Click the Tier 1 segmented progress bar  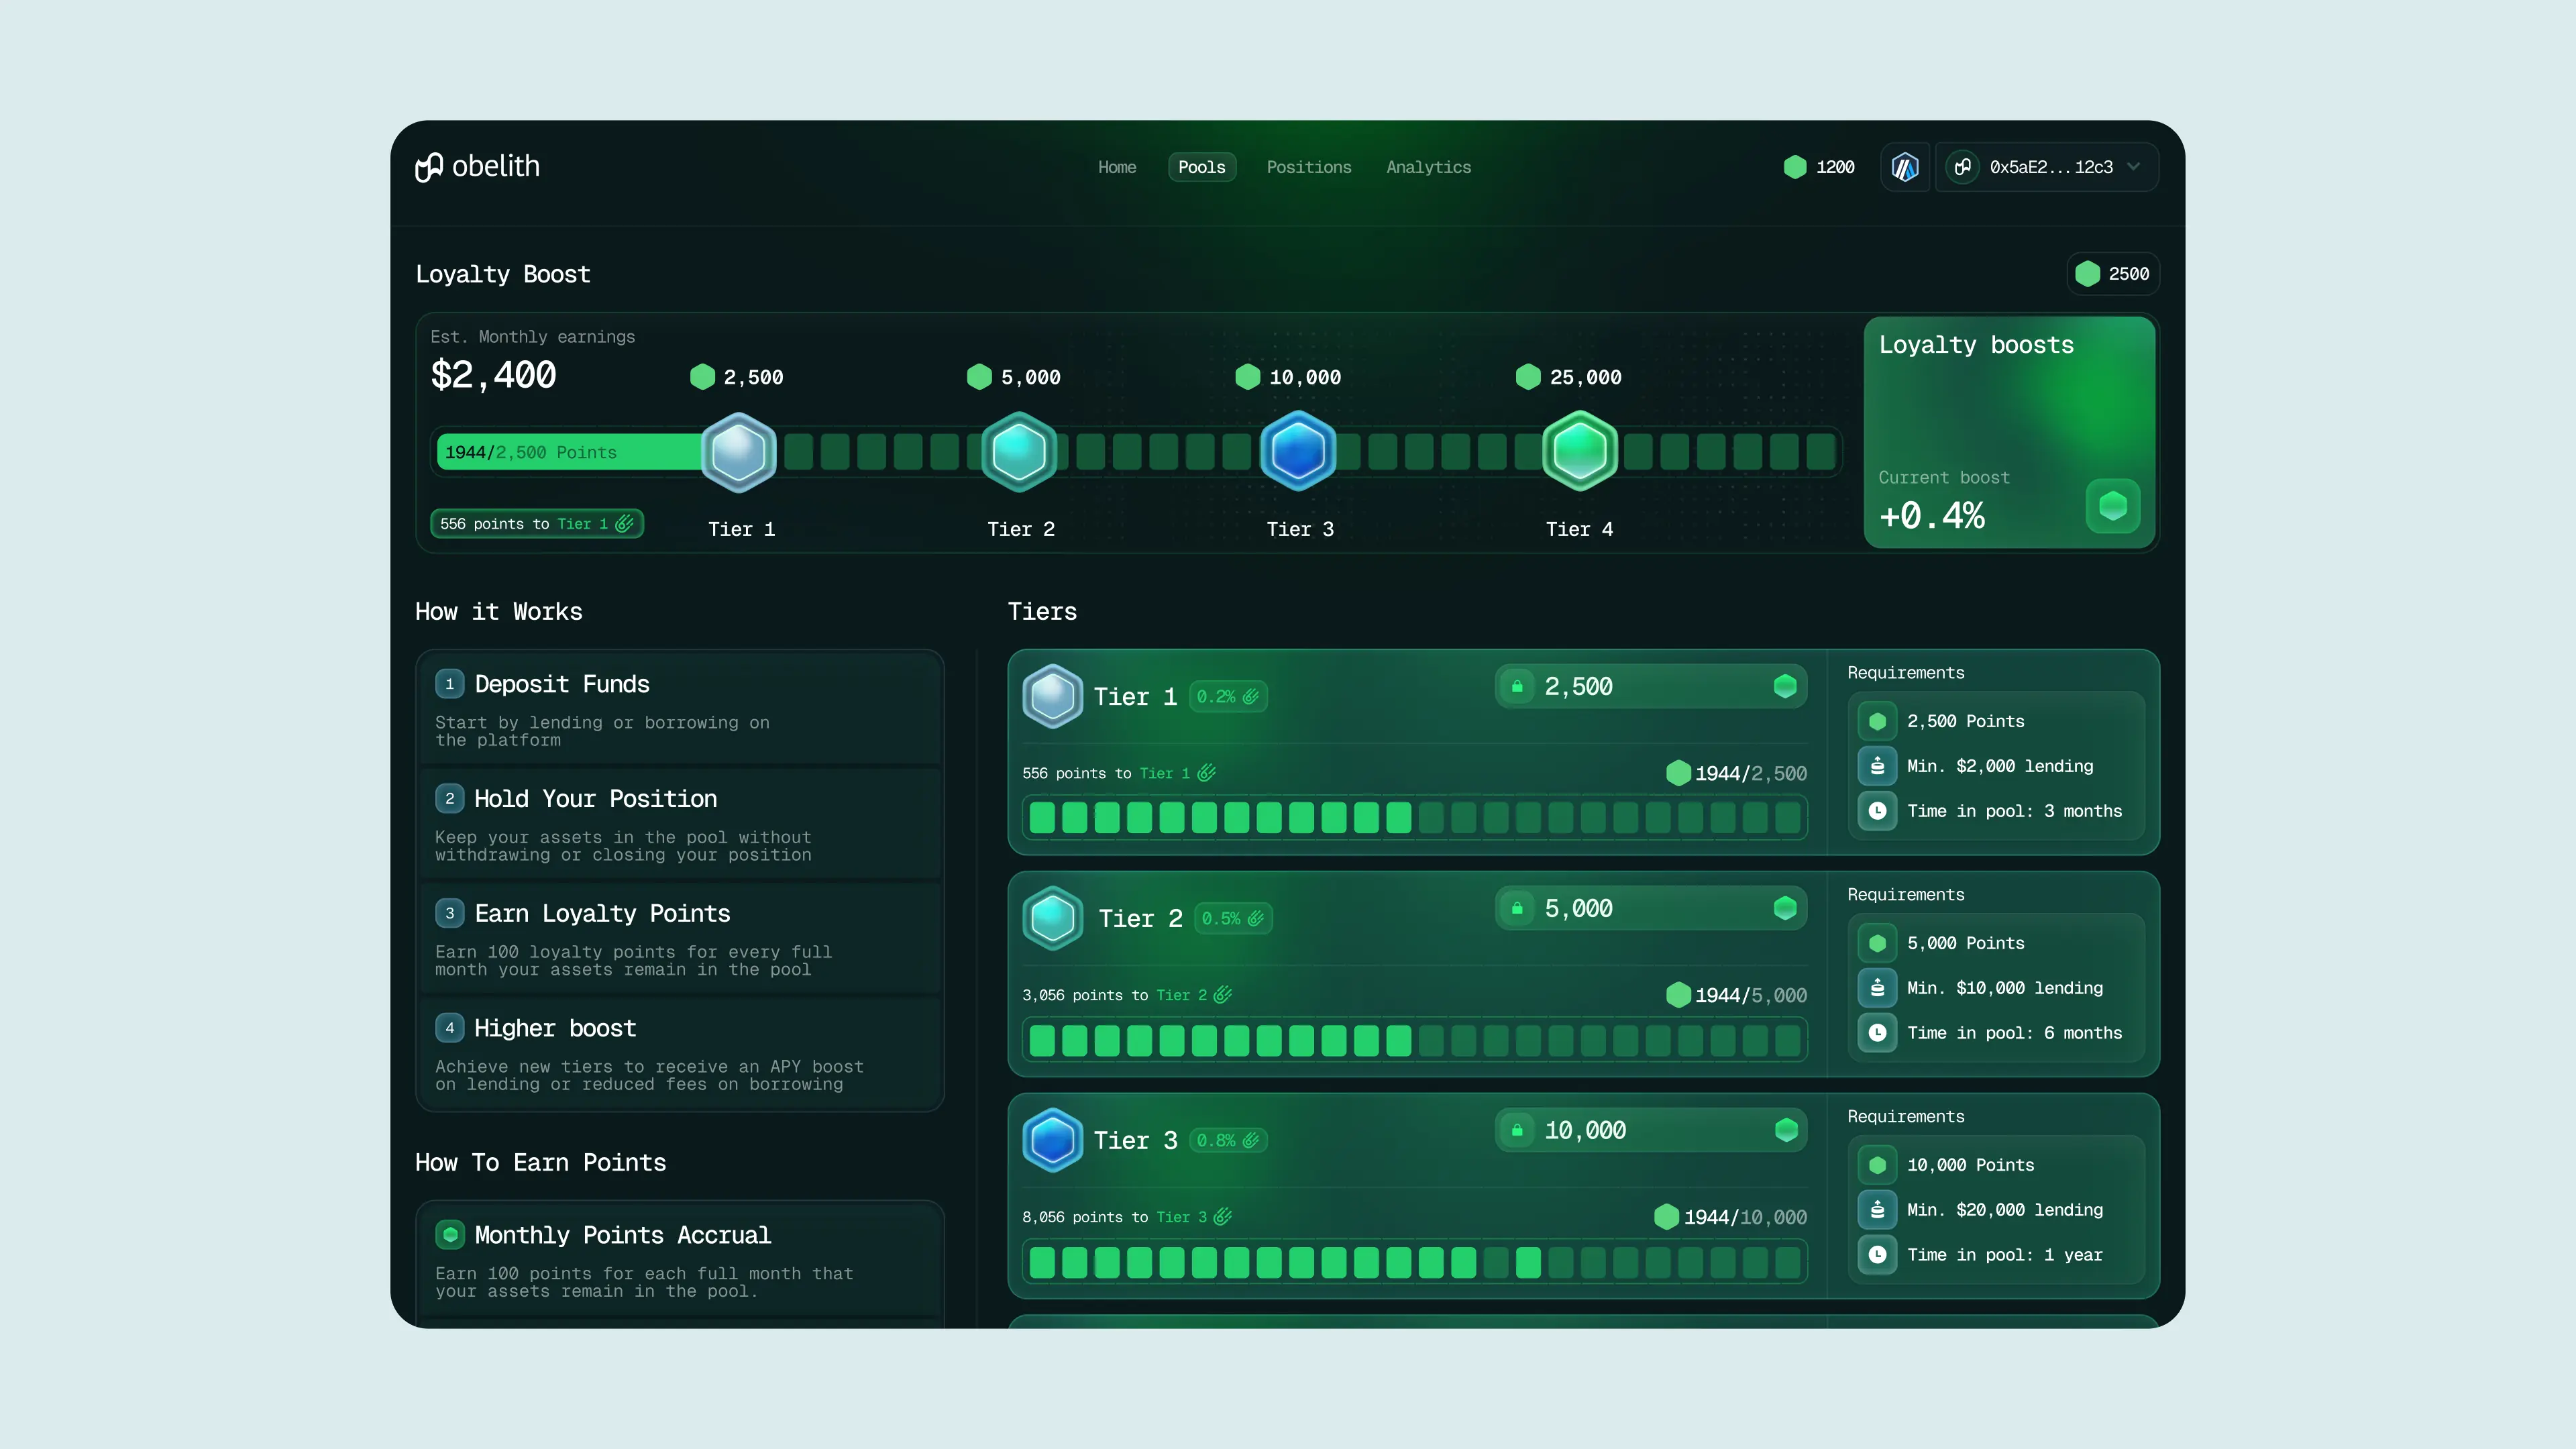[1414, 818]
